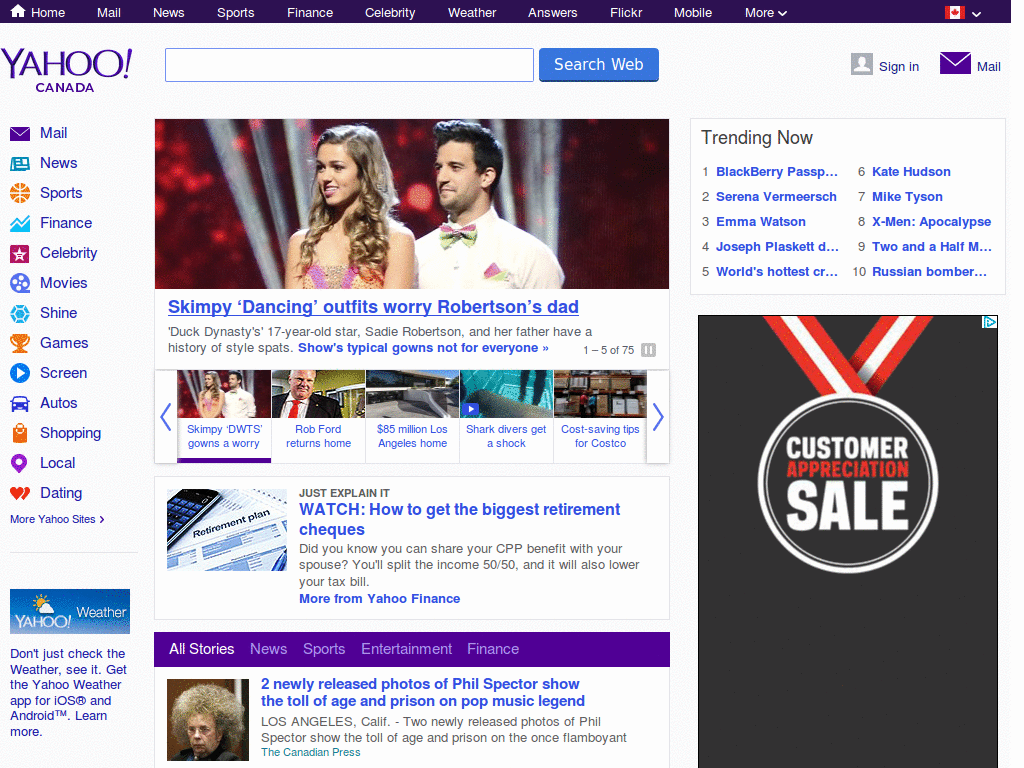This screenshot has height=768, width=1024.
Task: Select the $85 million Los Angeles home thumbnail
Action: pyautogui.click(x=412, y=417)
